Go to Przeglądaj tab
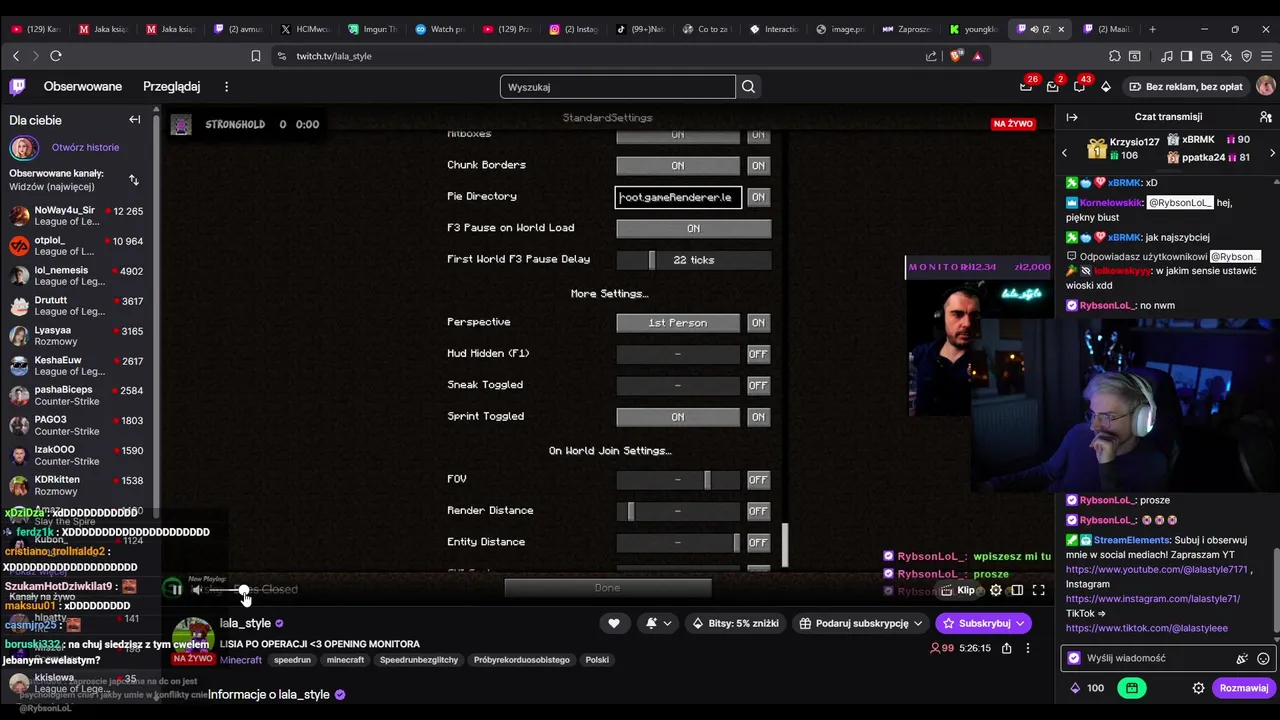 click(x=172, y=87)
